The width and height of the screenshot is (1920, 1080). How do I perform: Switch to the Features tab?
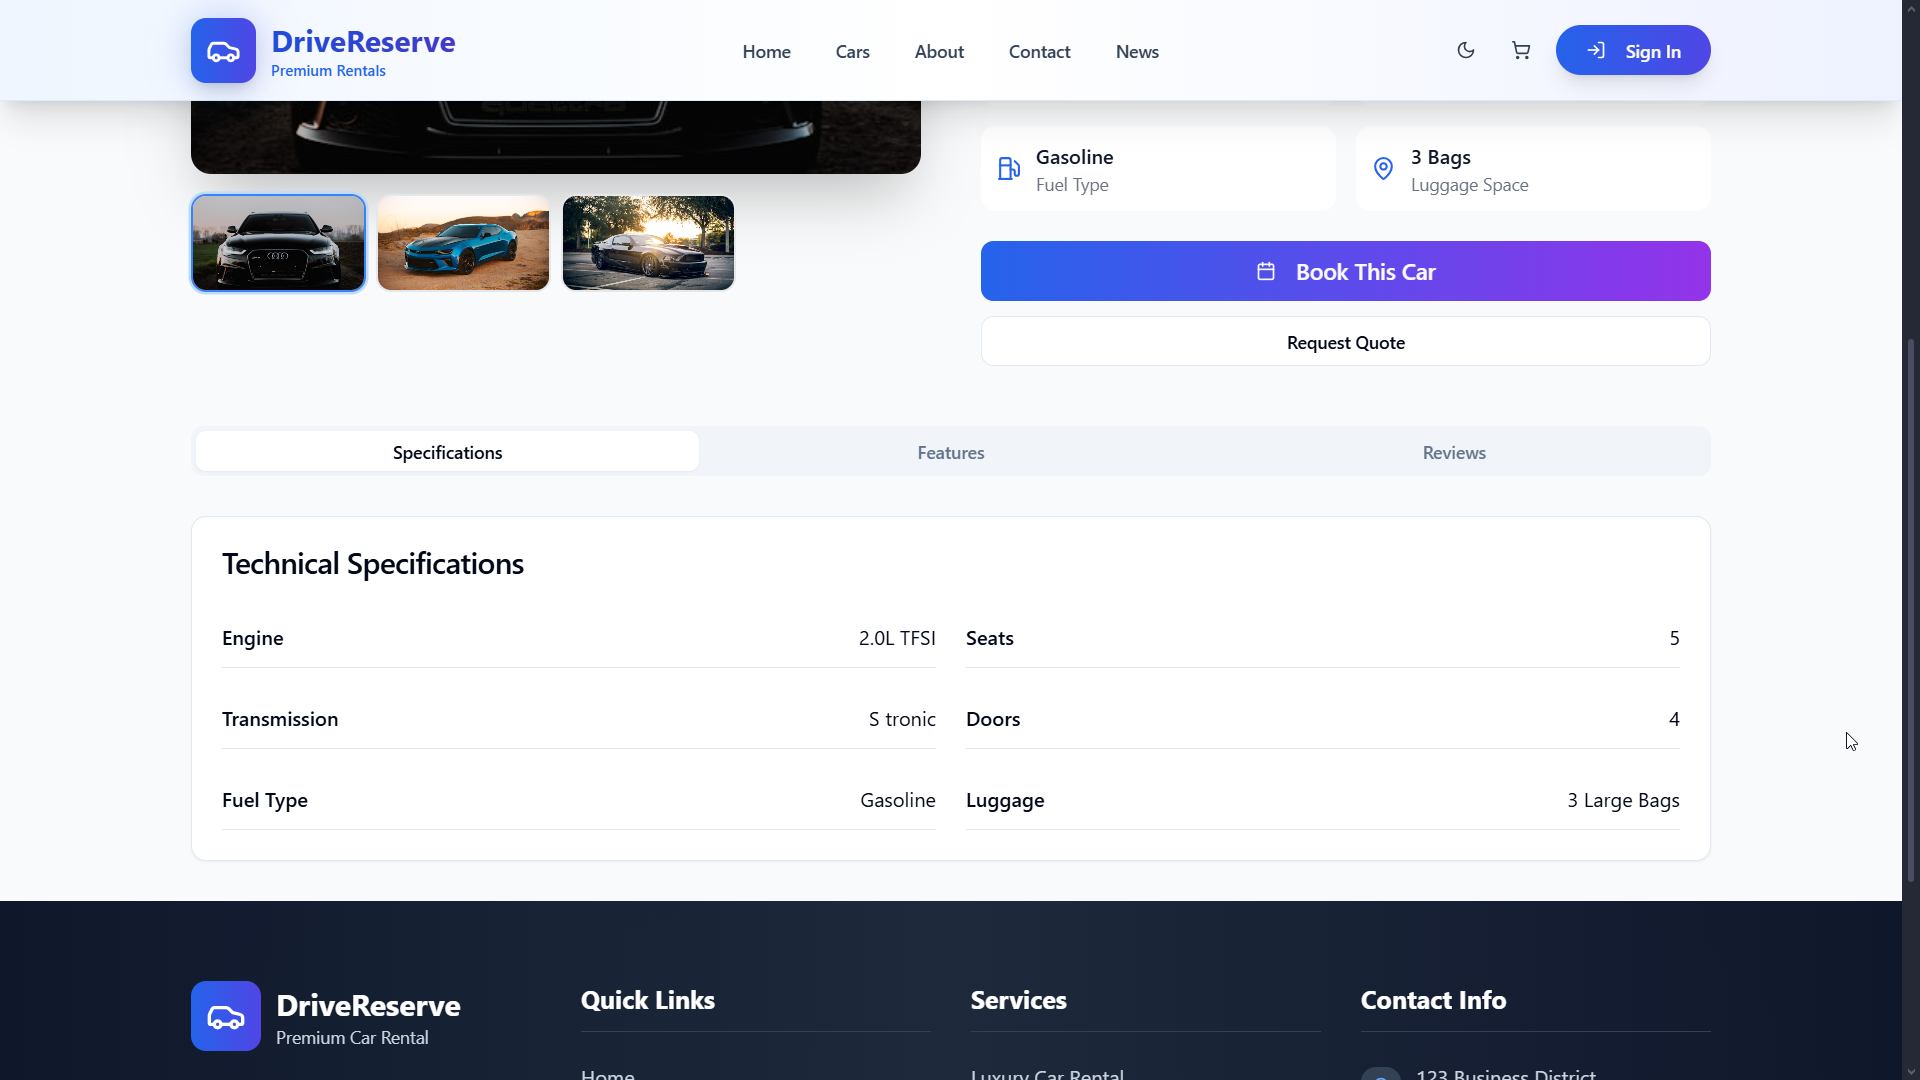tap(950, 453)
